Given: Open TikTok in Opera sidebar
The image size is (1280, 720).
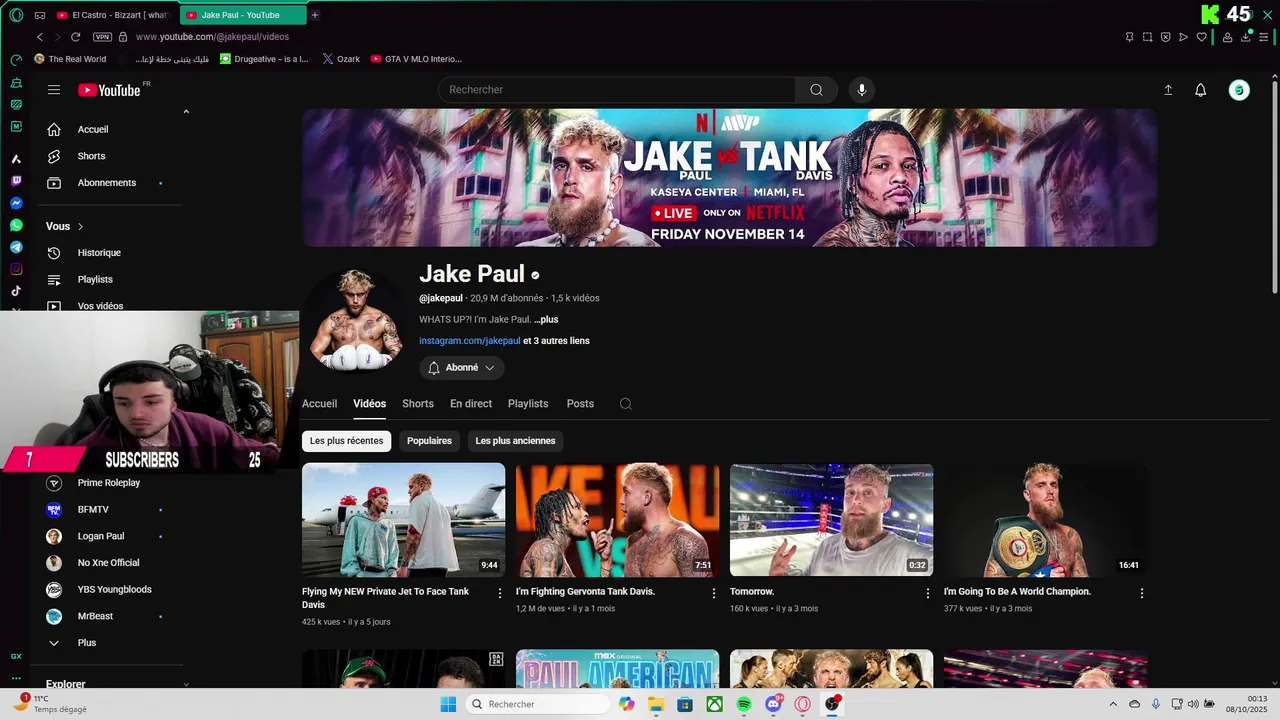Looking at the screenshot, I should (x=16, y=291).
